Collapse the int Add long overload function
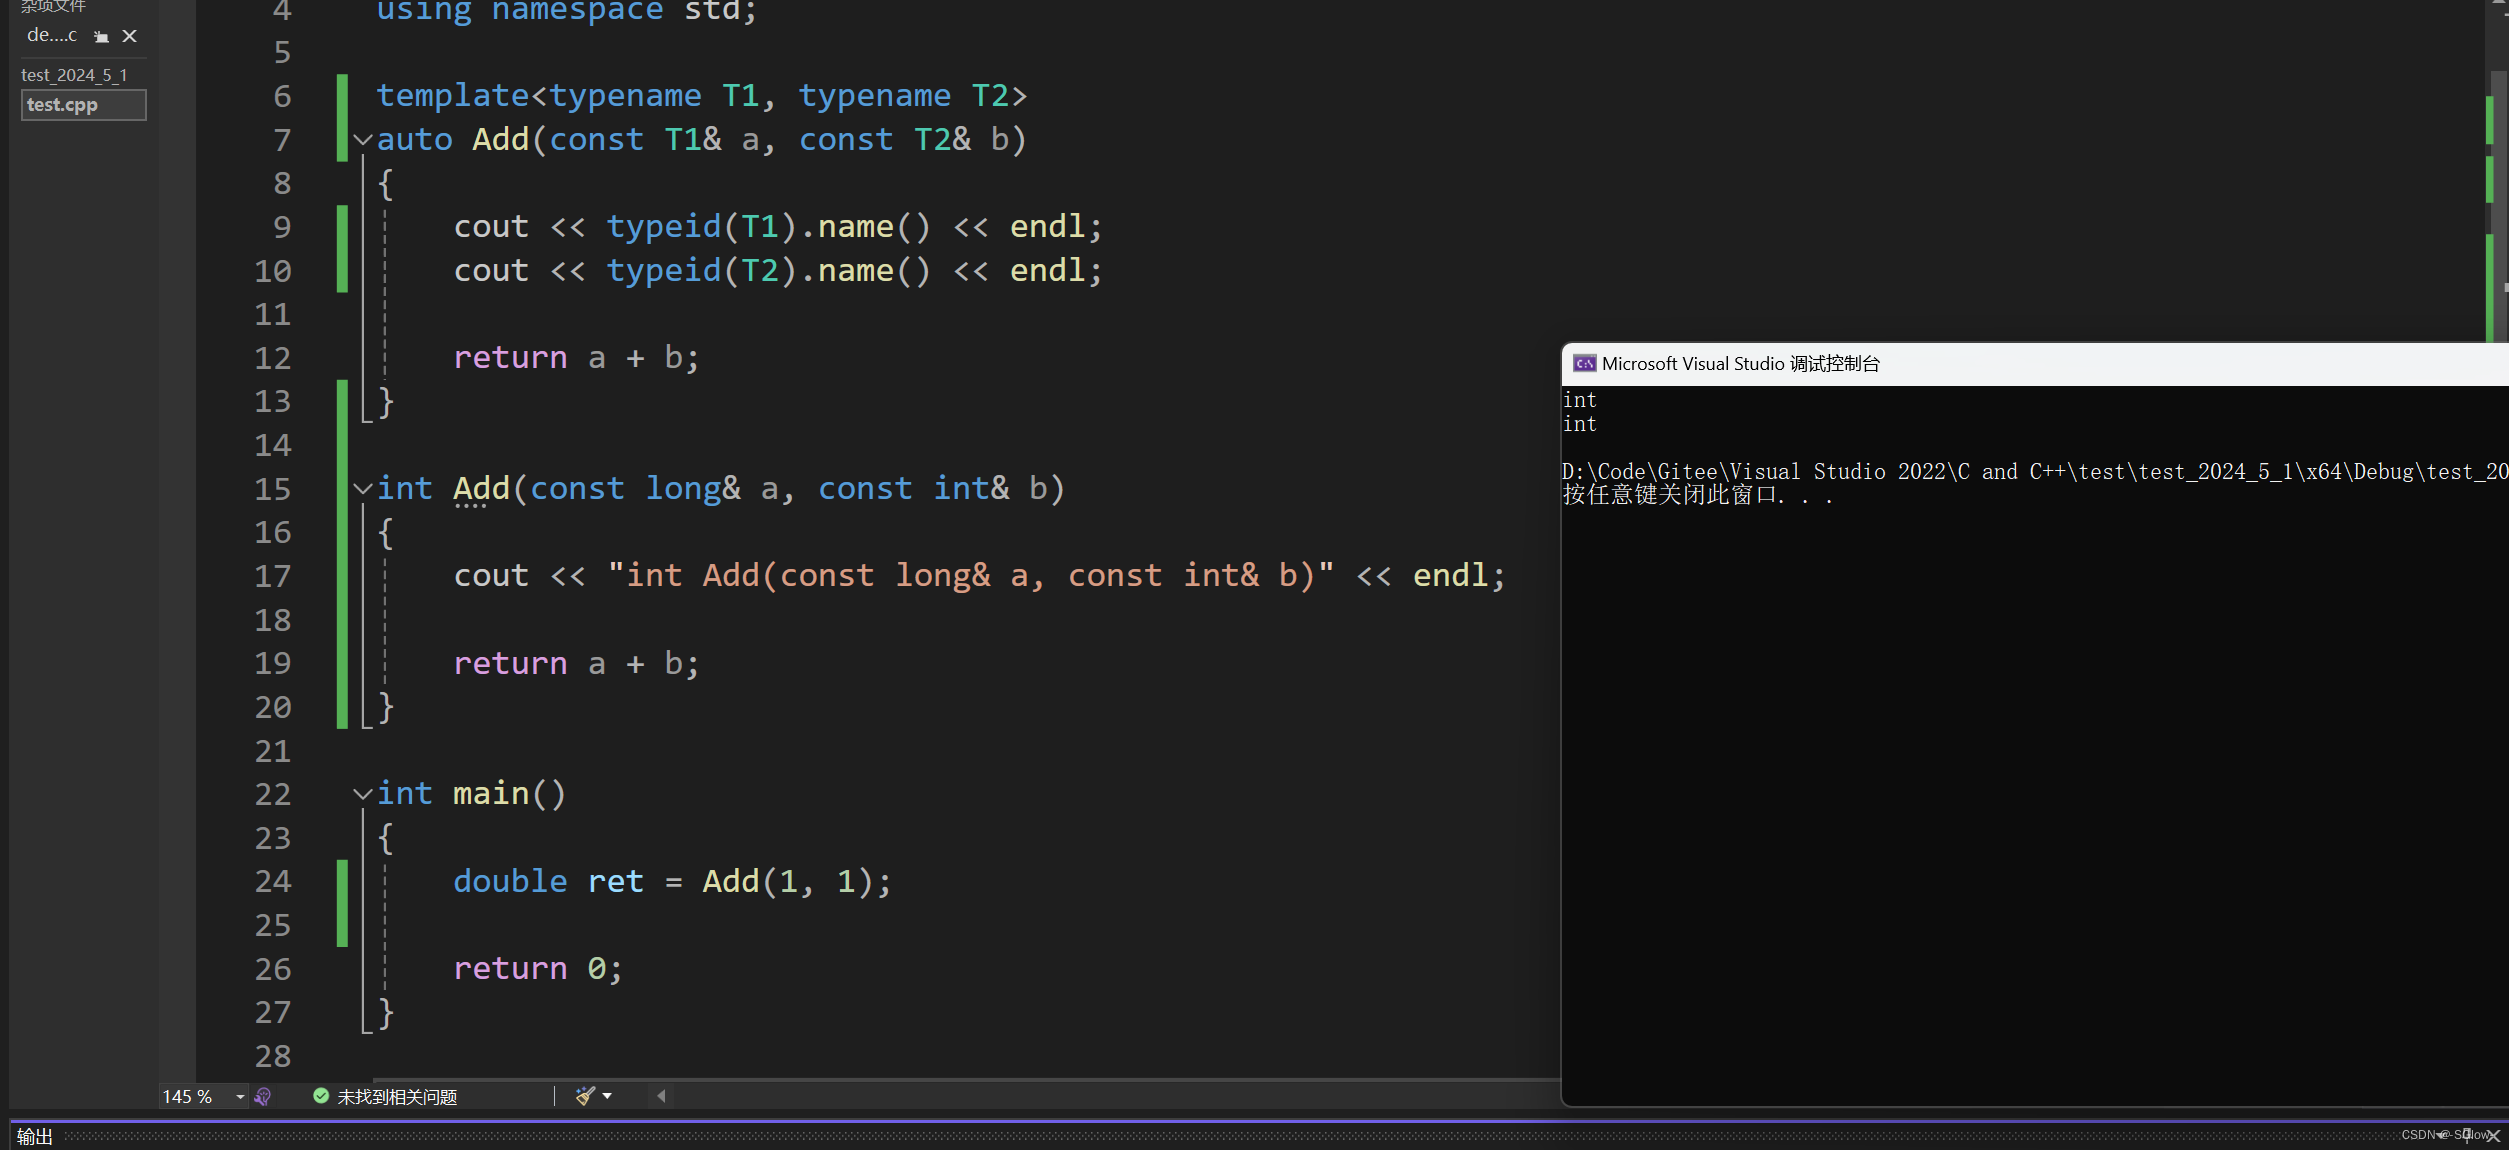Screen dimensions: 2509x1150 363,489
